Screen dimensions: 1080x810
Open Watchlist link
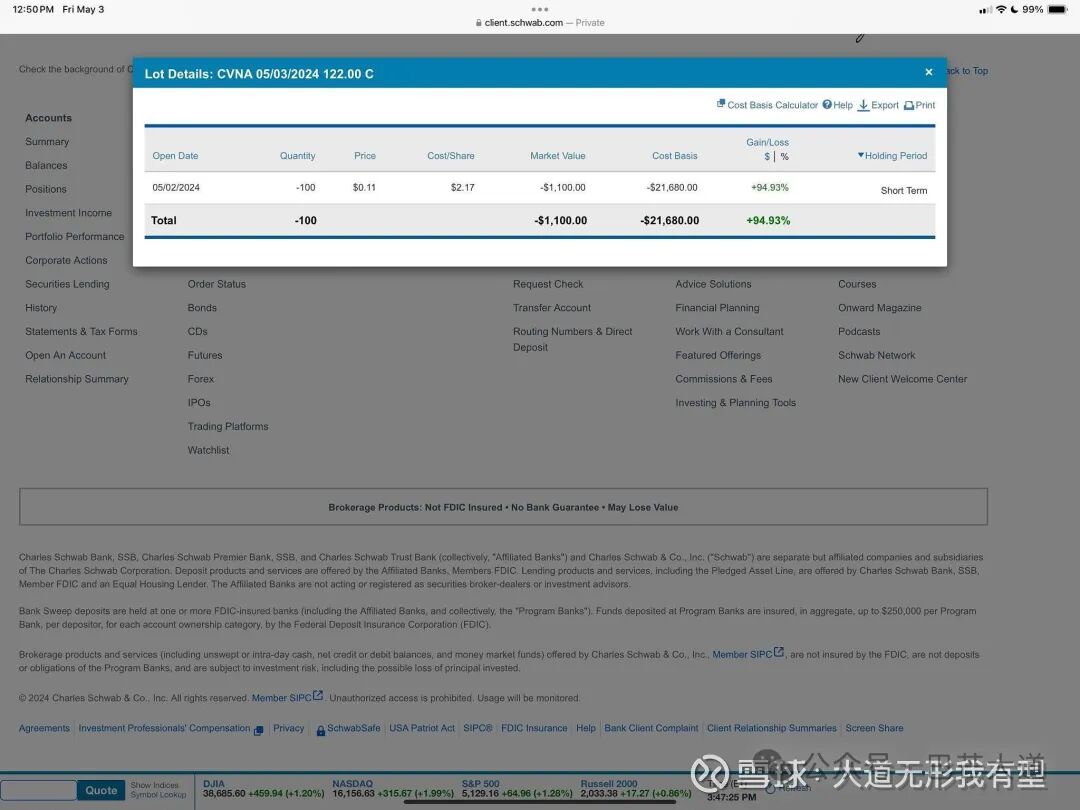click(208, 450)
